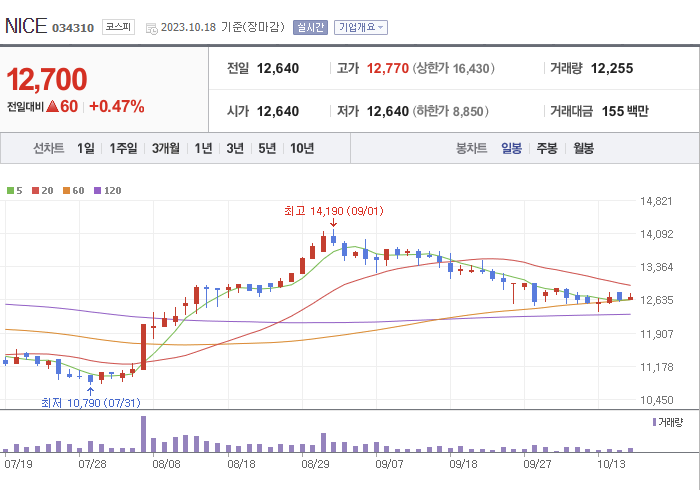Click the orange 60-day moving average swatch

pyautogui.click(x=67, y=191)
